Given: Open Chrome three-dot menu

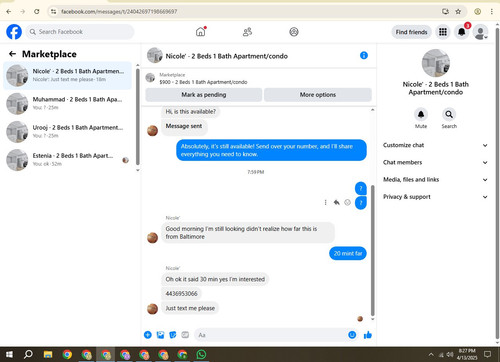Looking at the screenshot, I should point(491,11).
